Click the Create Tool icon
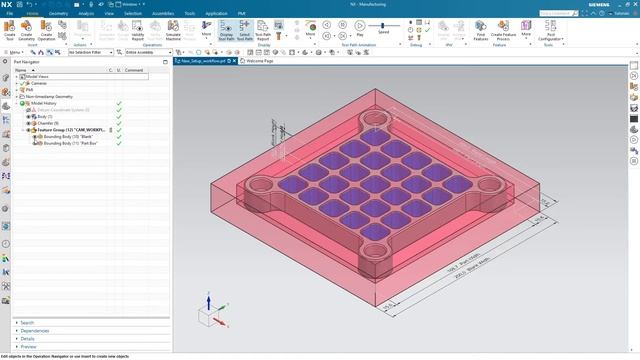 click(9, 30)
